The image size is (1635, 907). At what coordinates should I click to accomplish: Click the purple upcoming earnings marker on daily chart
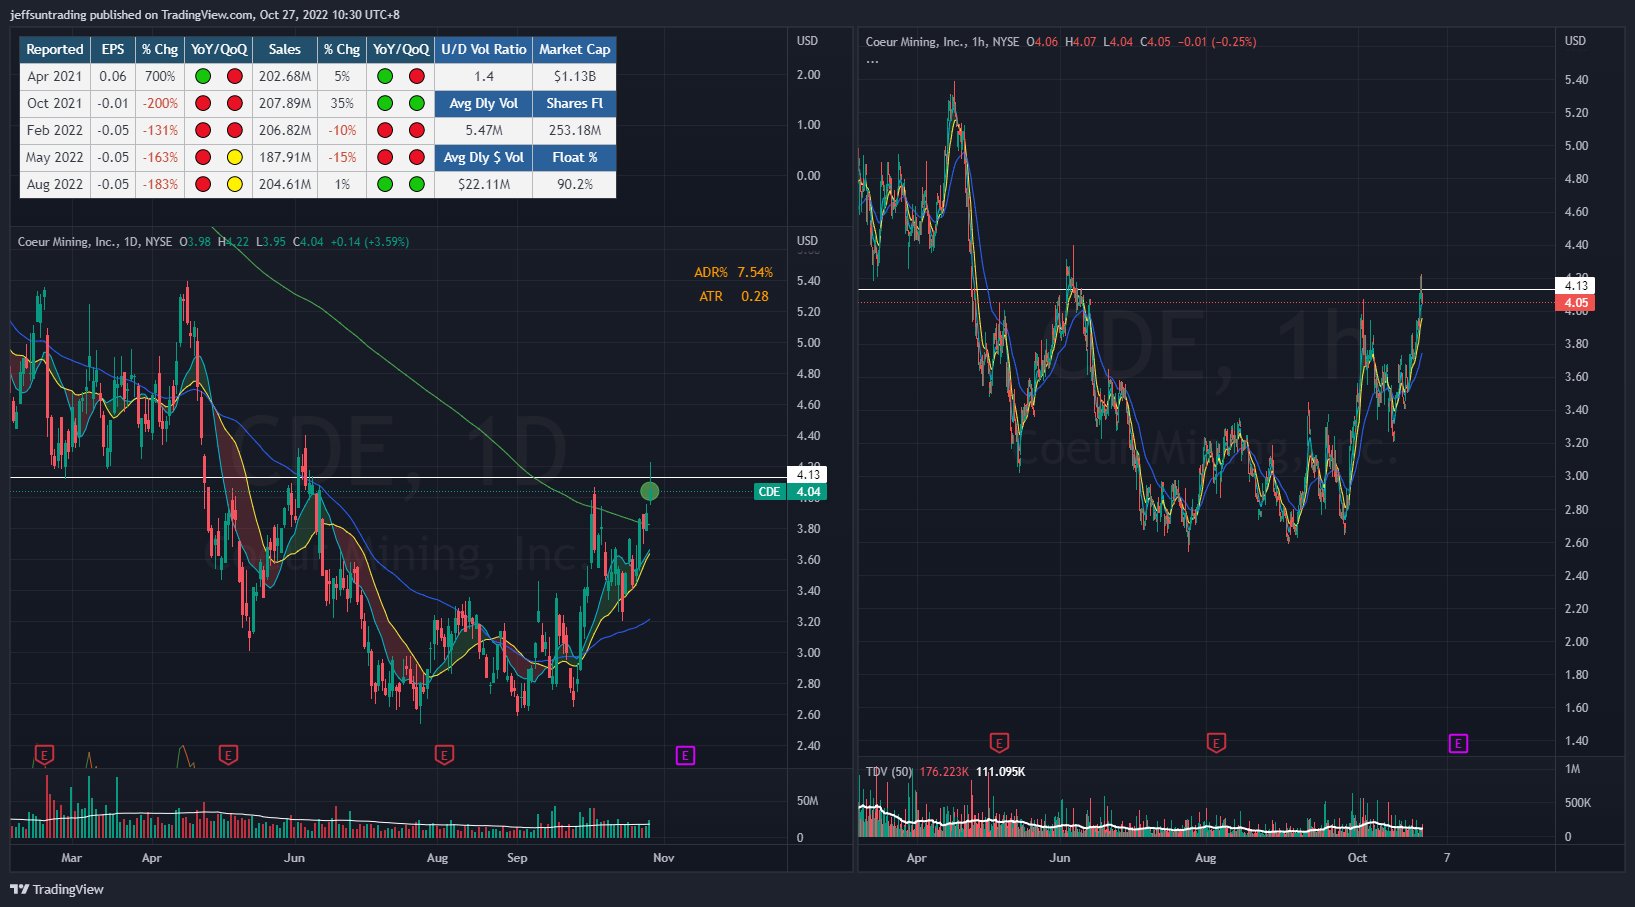click(x=685, y=755)
